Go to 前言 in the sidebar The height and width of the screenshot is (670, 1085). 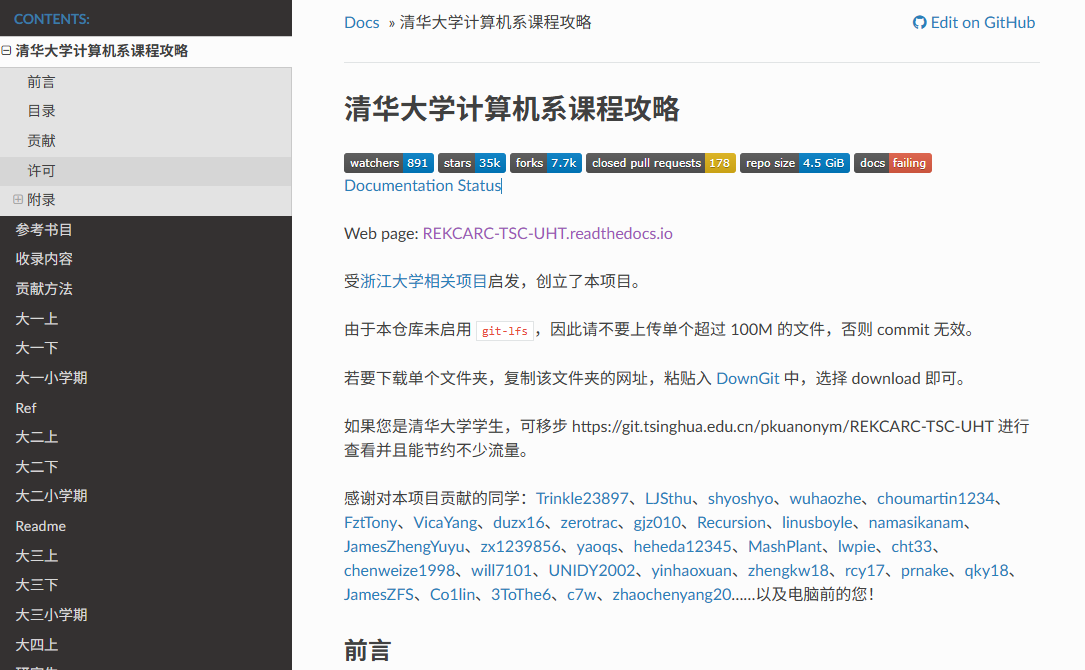pos(145,82)
